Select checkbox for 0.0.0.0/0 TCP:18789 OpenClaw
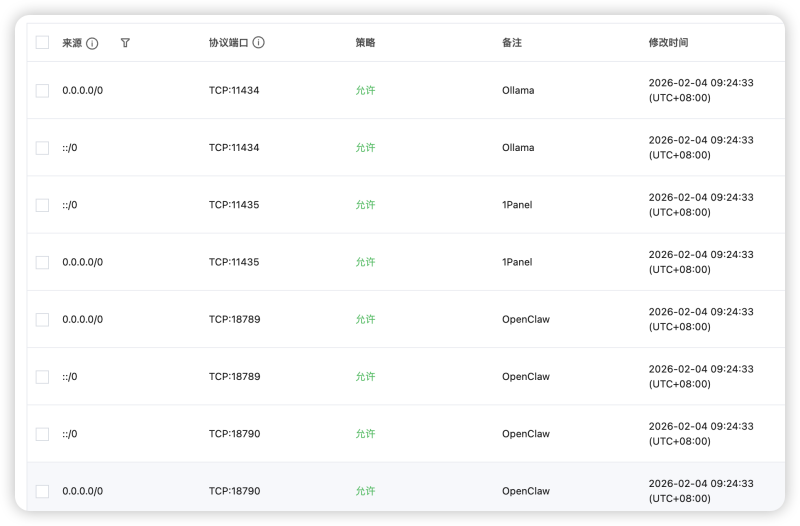The height and width of the screenshot is (526, 800). pos(42,319)
